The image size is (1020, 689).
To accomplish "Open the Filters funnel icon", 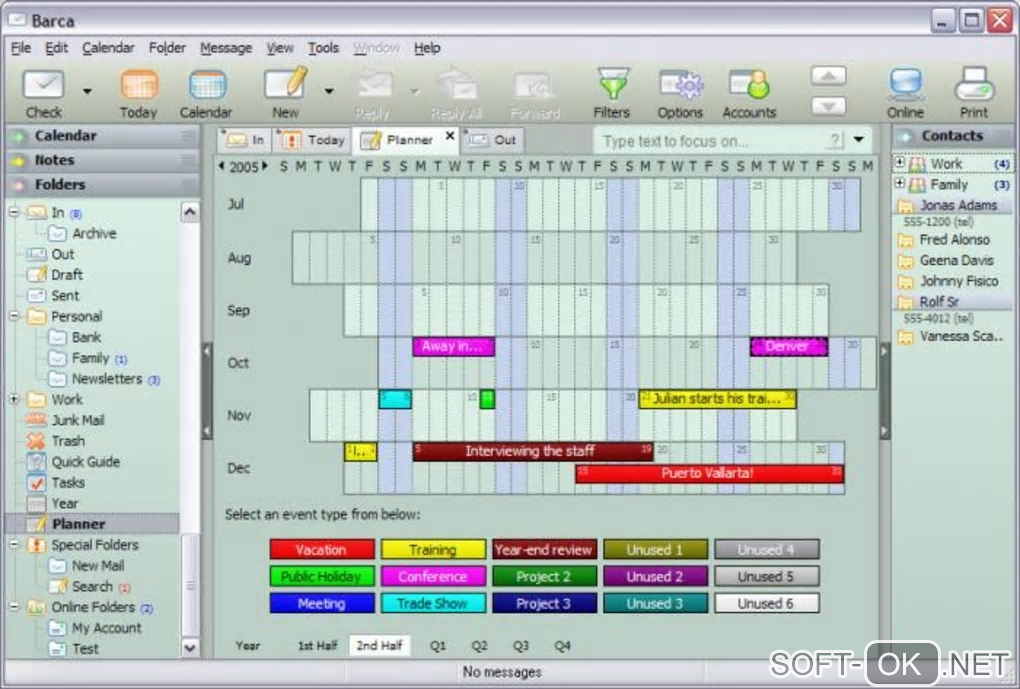I will (x=612, y=85).
